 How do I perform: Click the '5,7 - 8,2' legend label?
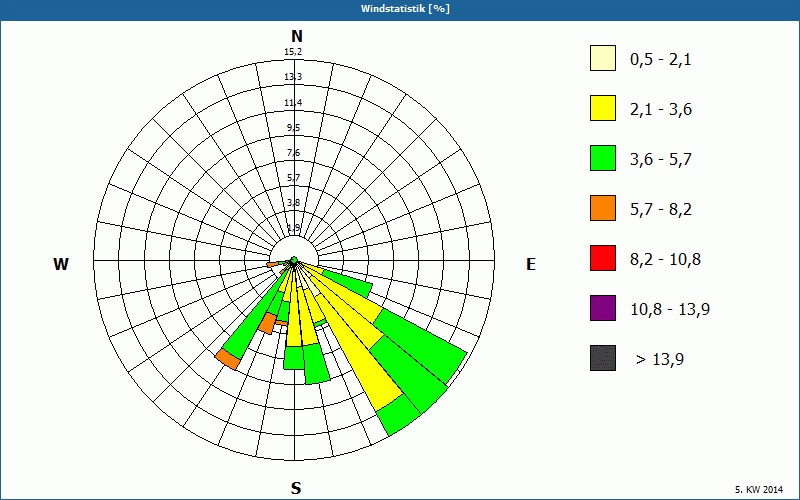tap(661, 210)
